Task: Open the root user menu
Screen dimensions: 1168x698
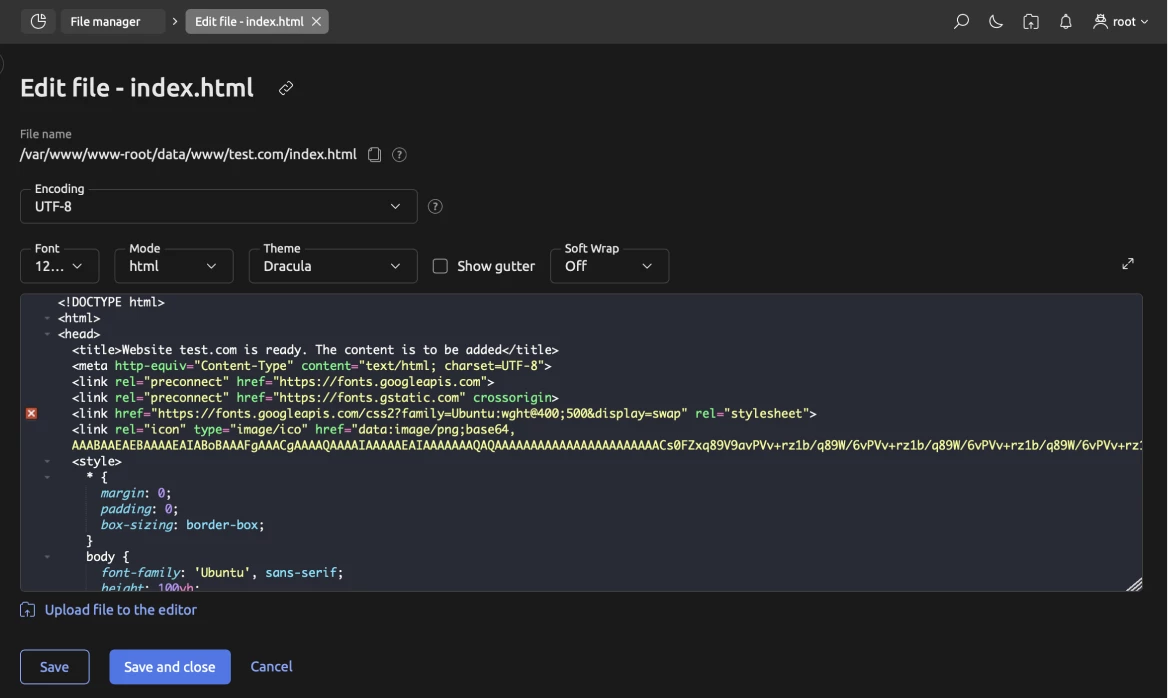Action: 1121,22
